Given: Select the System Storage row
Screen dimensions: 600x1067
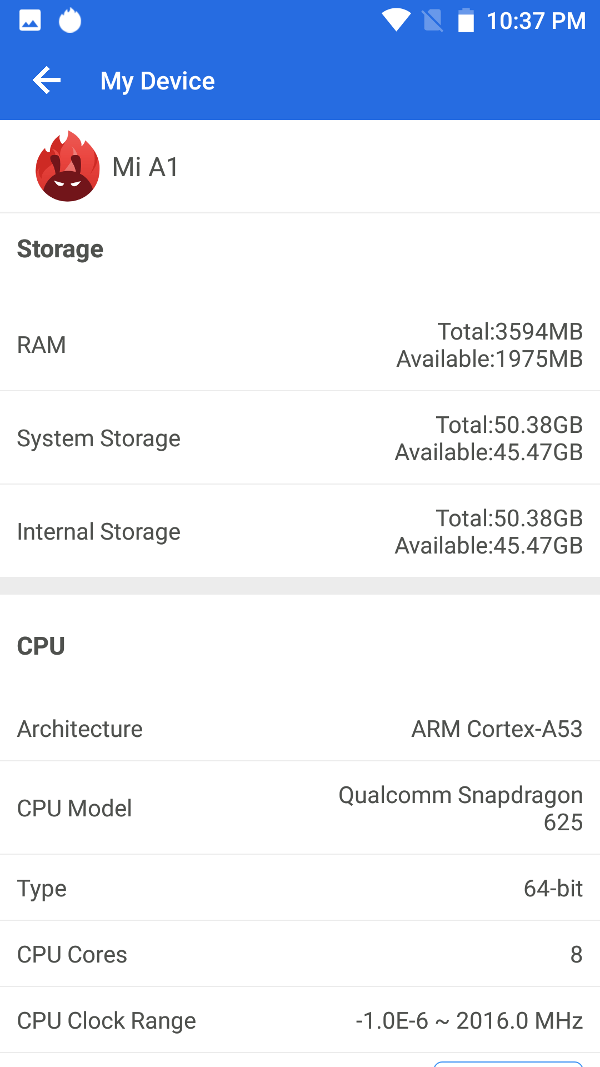Looking at the screenshot, I should point(300,438).
